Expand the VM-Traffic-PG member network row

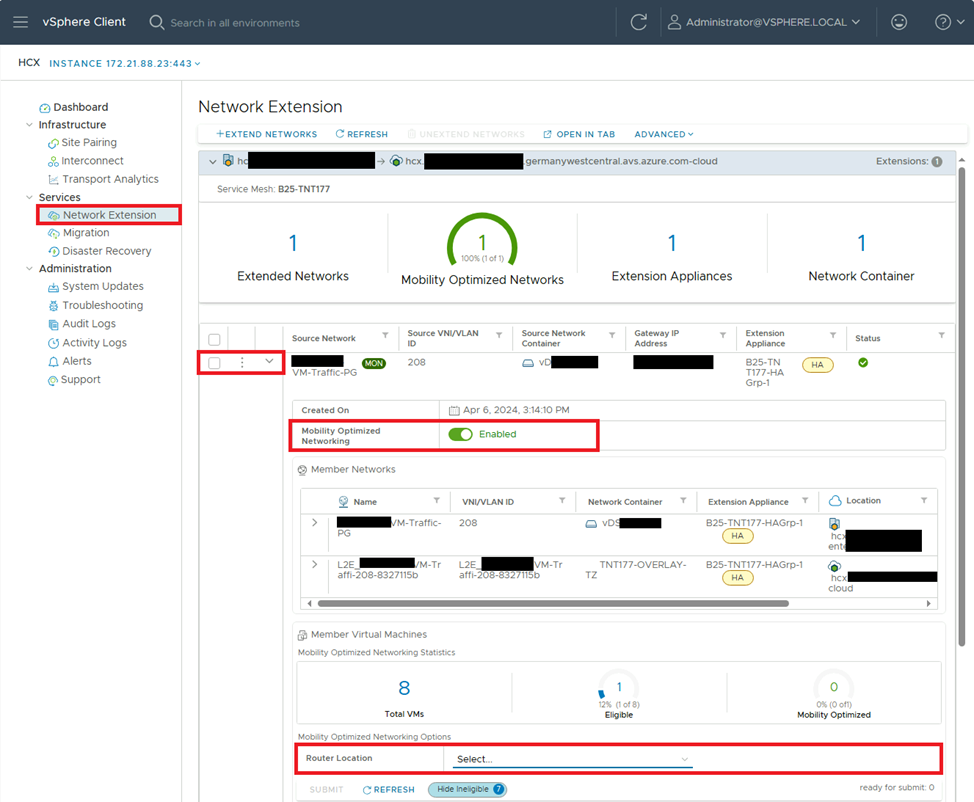point(315,523)
